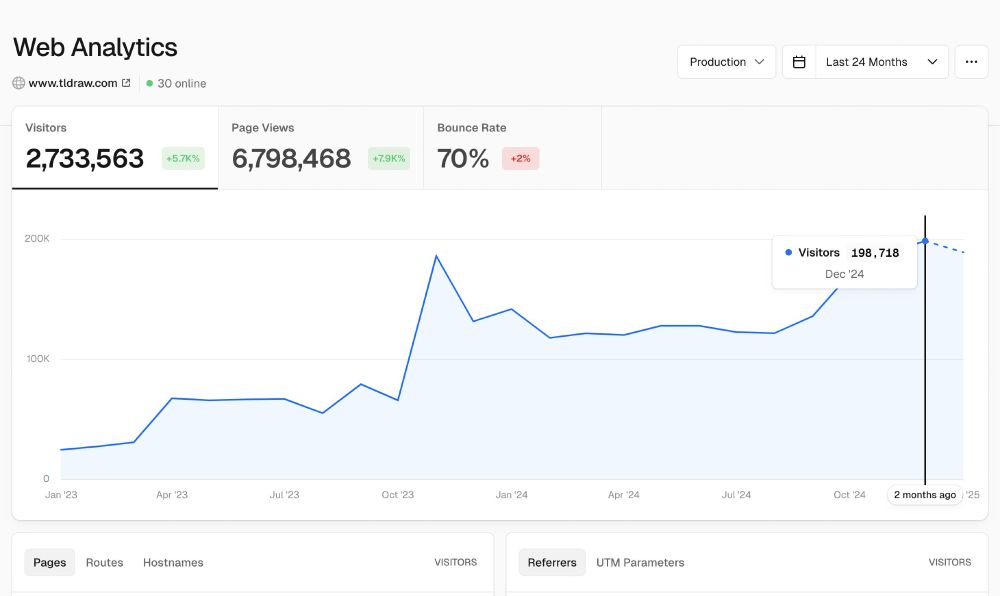The height and width of the screenshot is (596, 1000).
Task: Switch to the Referrers tab
Action: pos(552,562)
